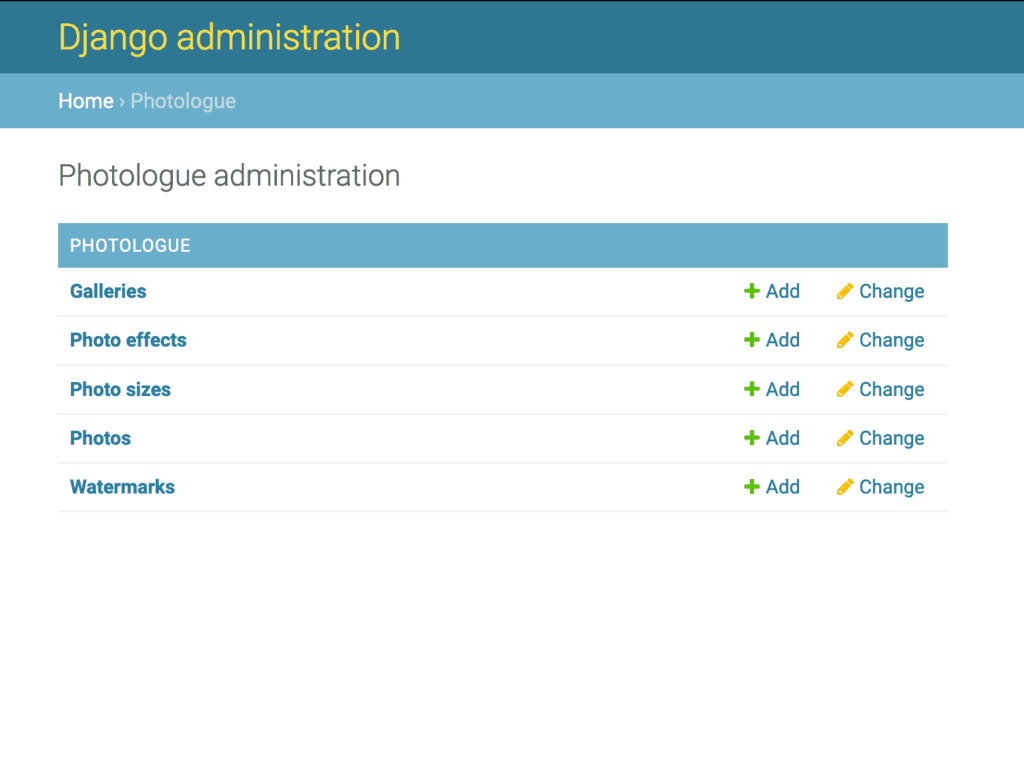Click the green plus icon for Galleries
Viewport: 1024px width, 760px height.
pyautogui.click(x=752, y=291)
